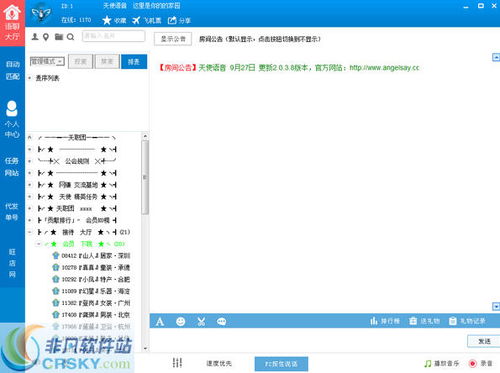Click the channel list scrollbar thumb

pos(145,177)
